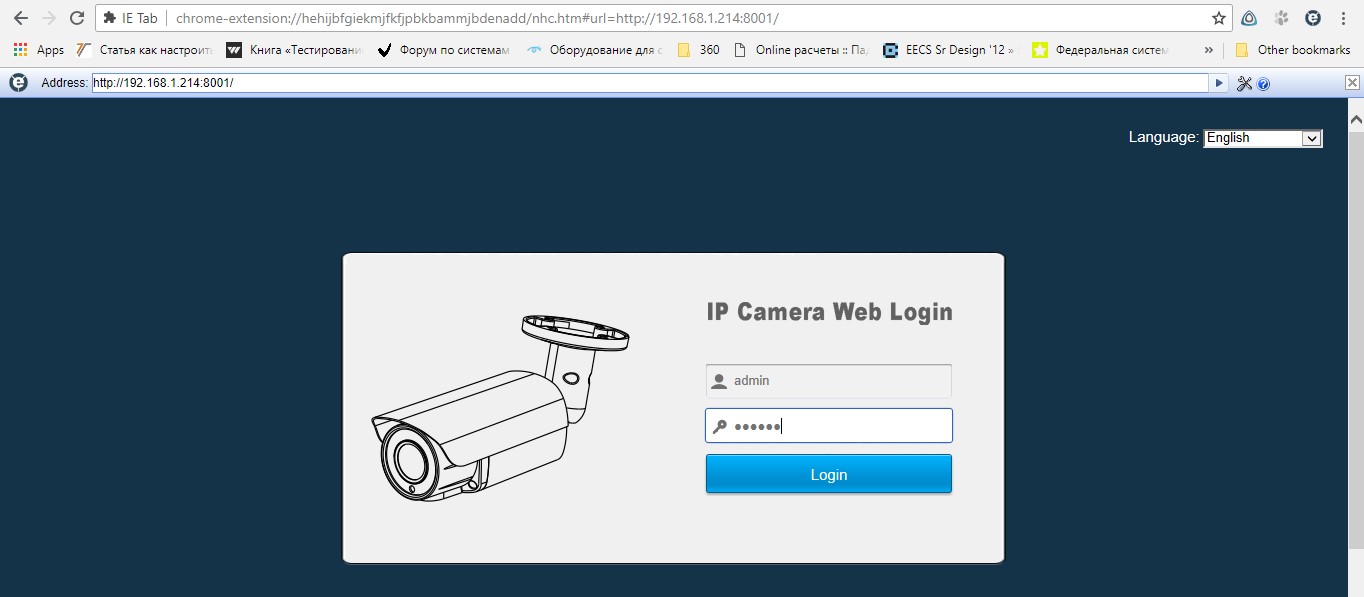
Task: Open the Chrome three-dot menu
Action: click(1344, 18)
